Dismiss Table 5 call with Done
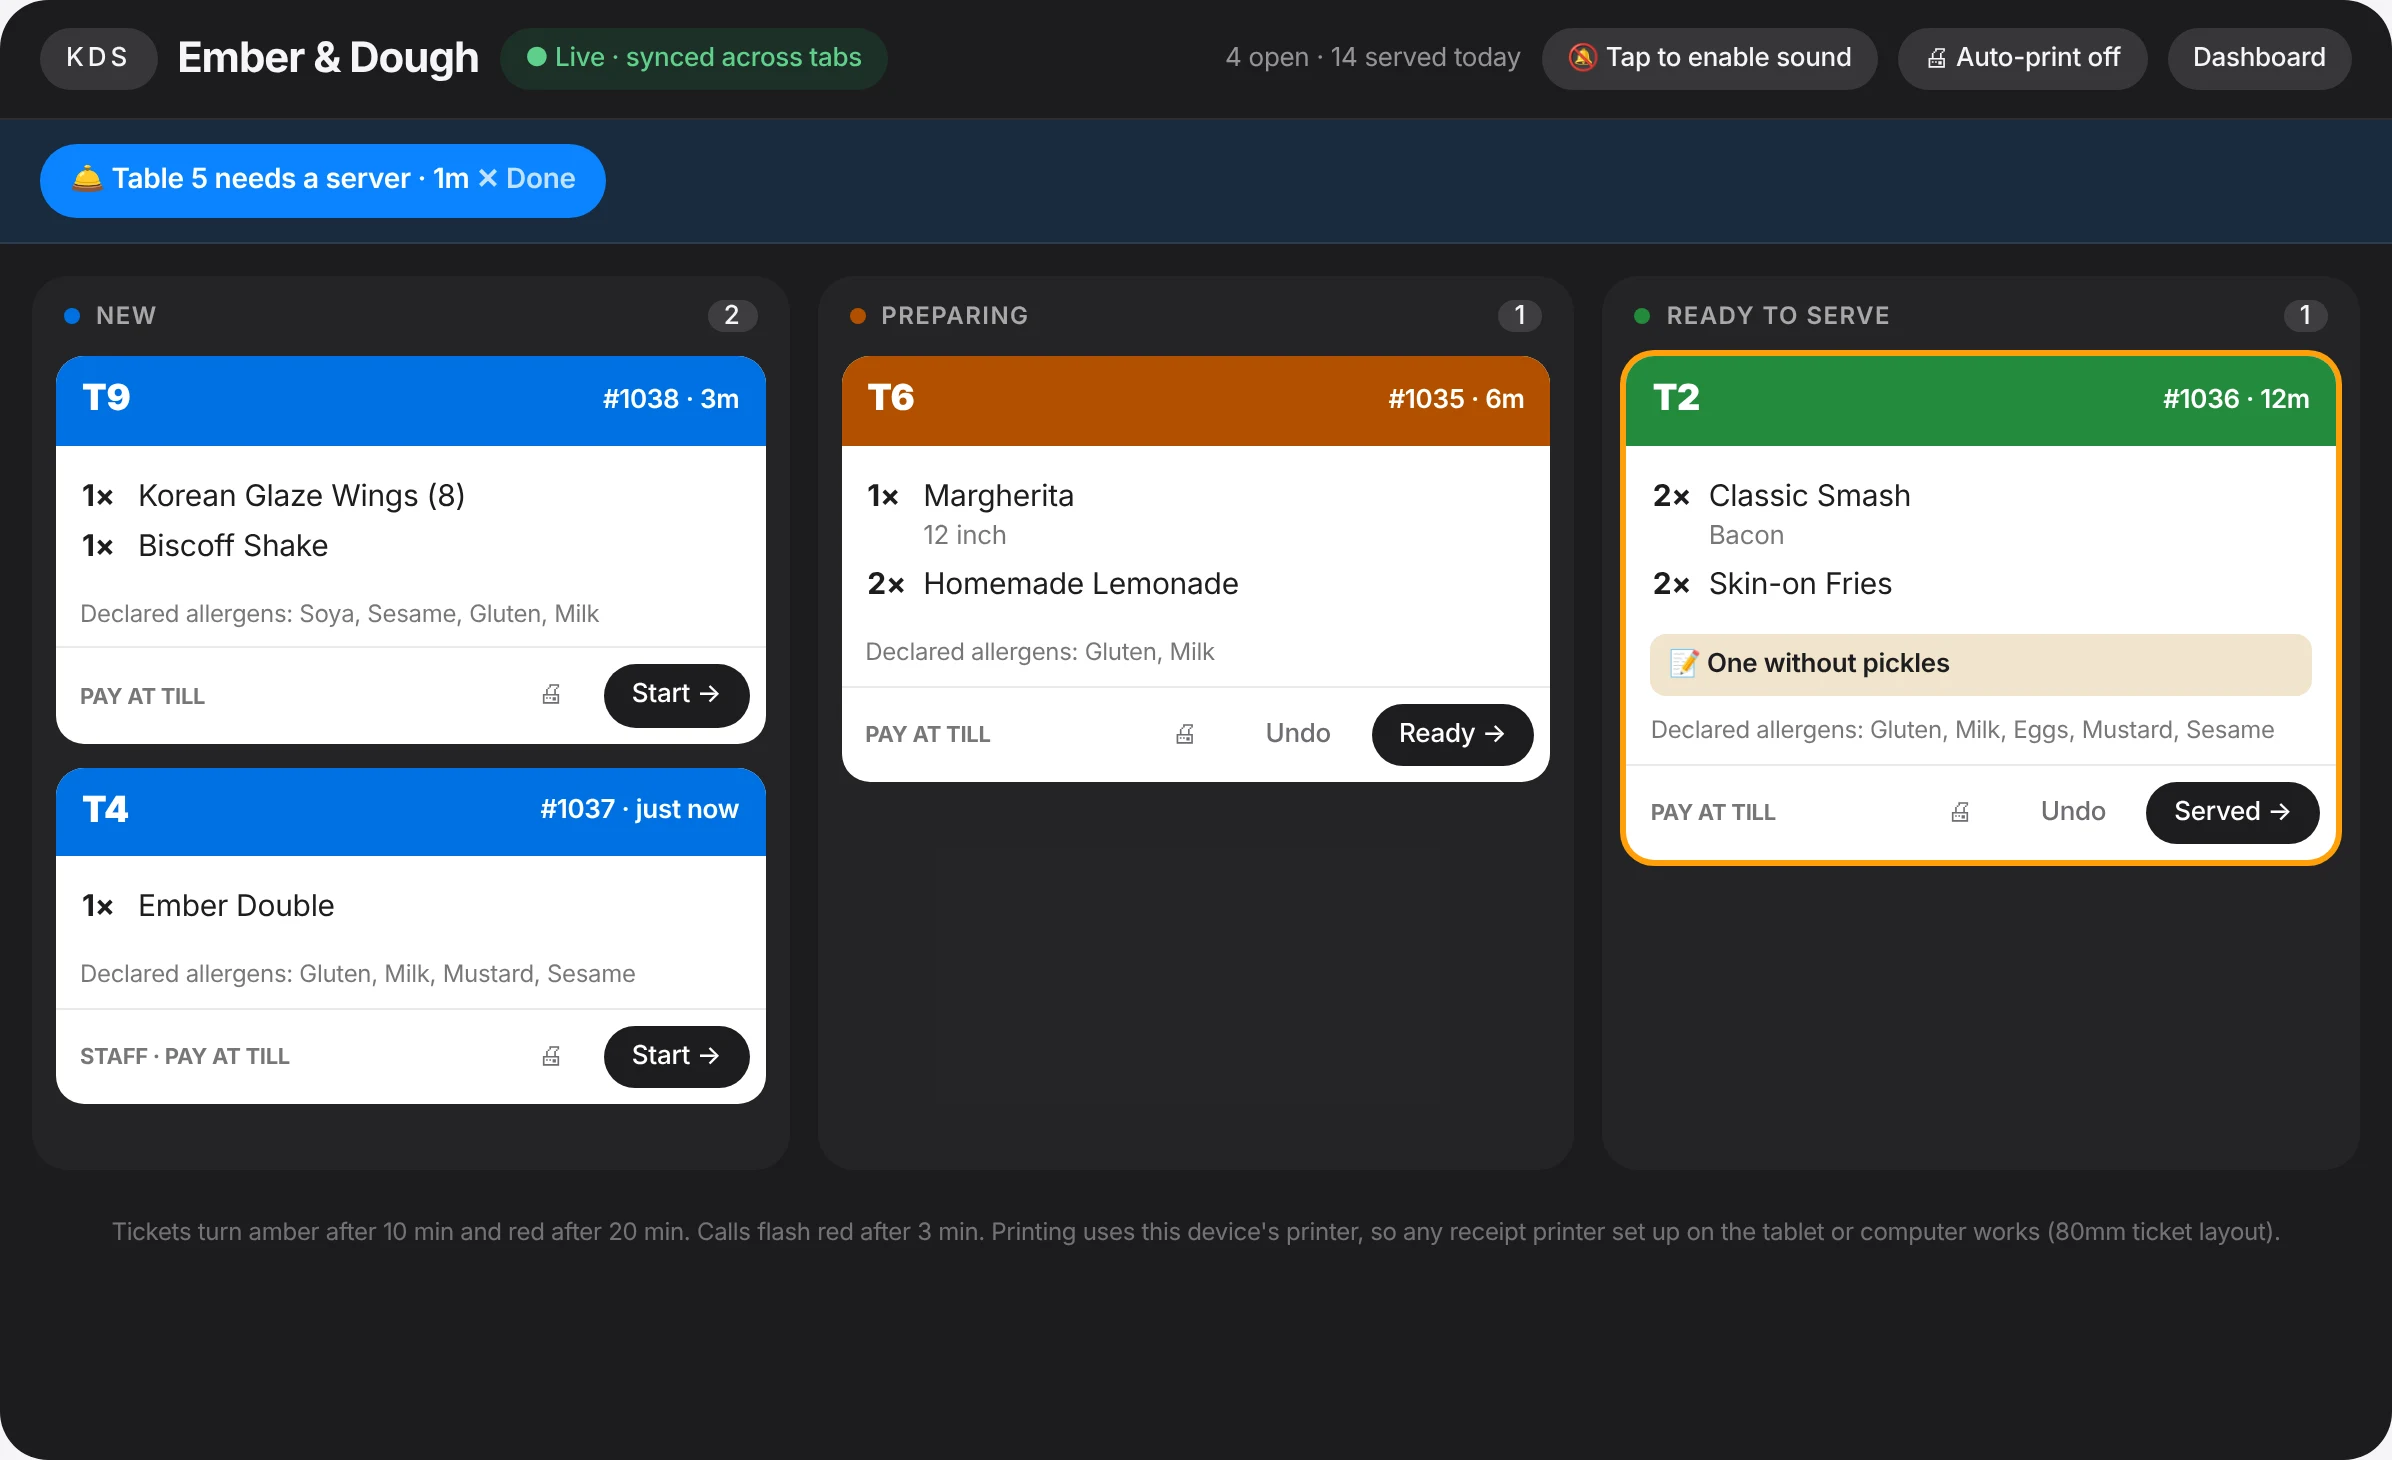Image resolution: width=2392 pixels, height=1460 pixels. point(527,179)
